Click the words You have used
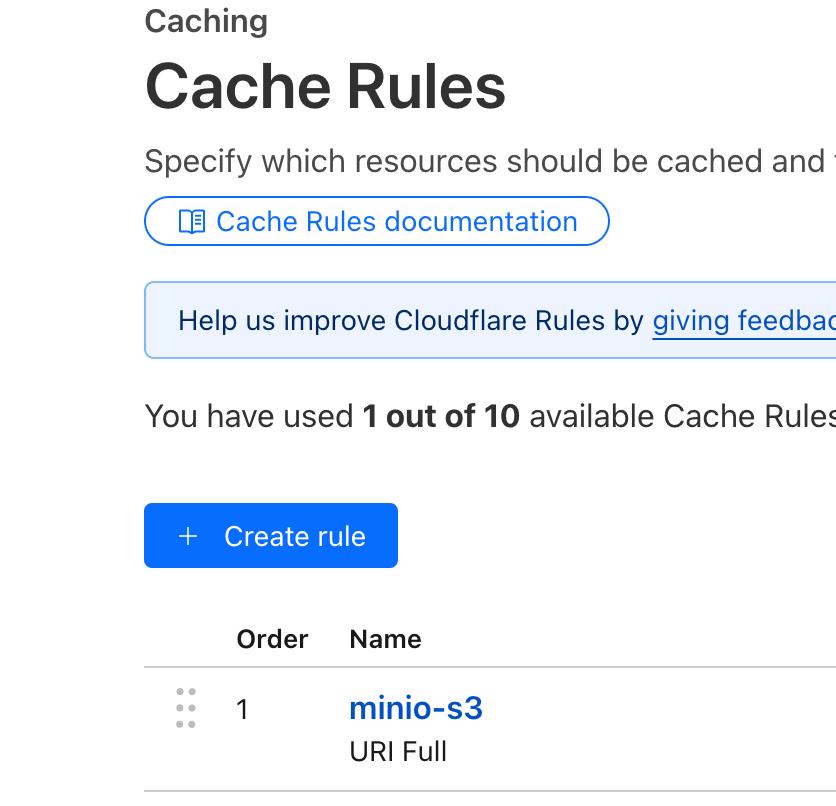The height and width of the screenshot is (806, 836). (x=248, y=416)
